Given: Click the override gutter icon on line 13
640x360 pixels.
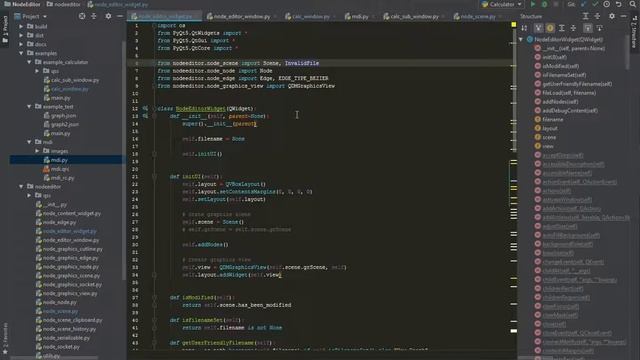Looking at the screenshot, I should (145, 116).
